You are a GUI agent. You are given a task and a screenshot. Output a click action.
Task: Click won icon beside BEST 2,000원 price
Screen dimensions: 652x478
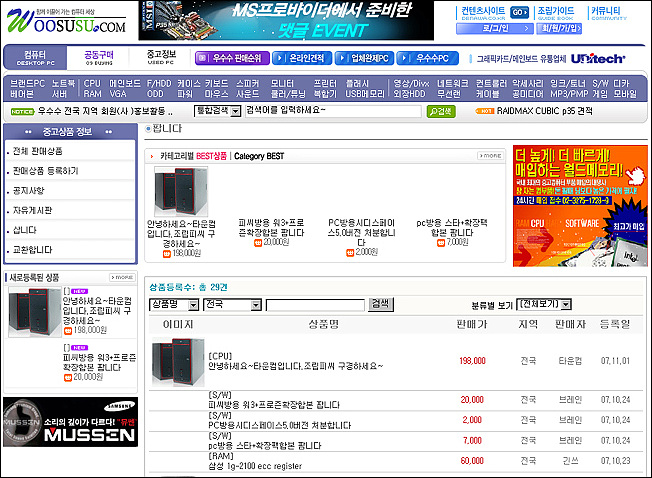point(350,252)
